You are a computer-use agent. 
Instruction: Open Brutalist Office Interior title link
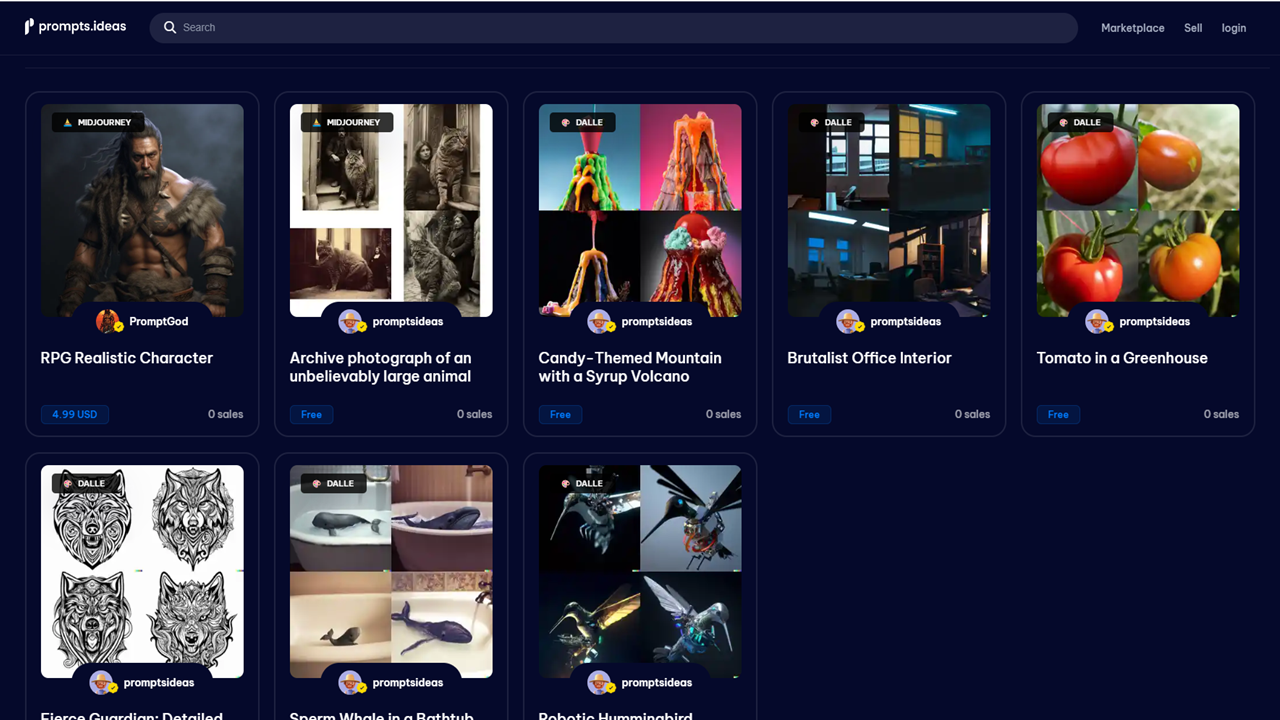(x=869, y=358)
